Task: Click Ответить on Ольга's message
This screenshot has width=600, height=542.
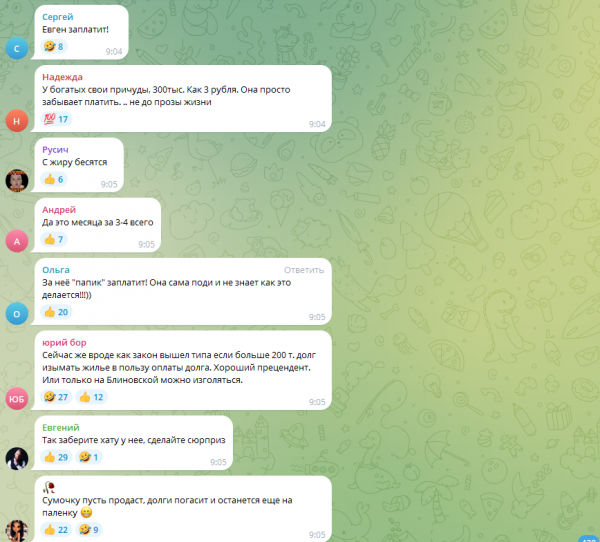Action: [x=304, y=270]
